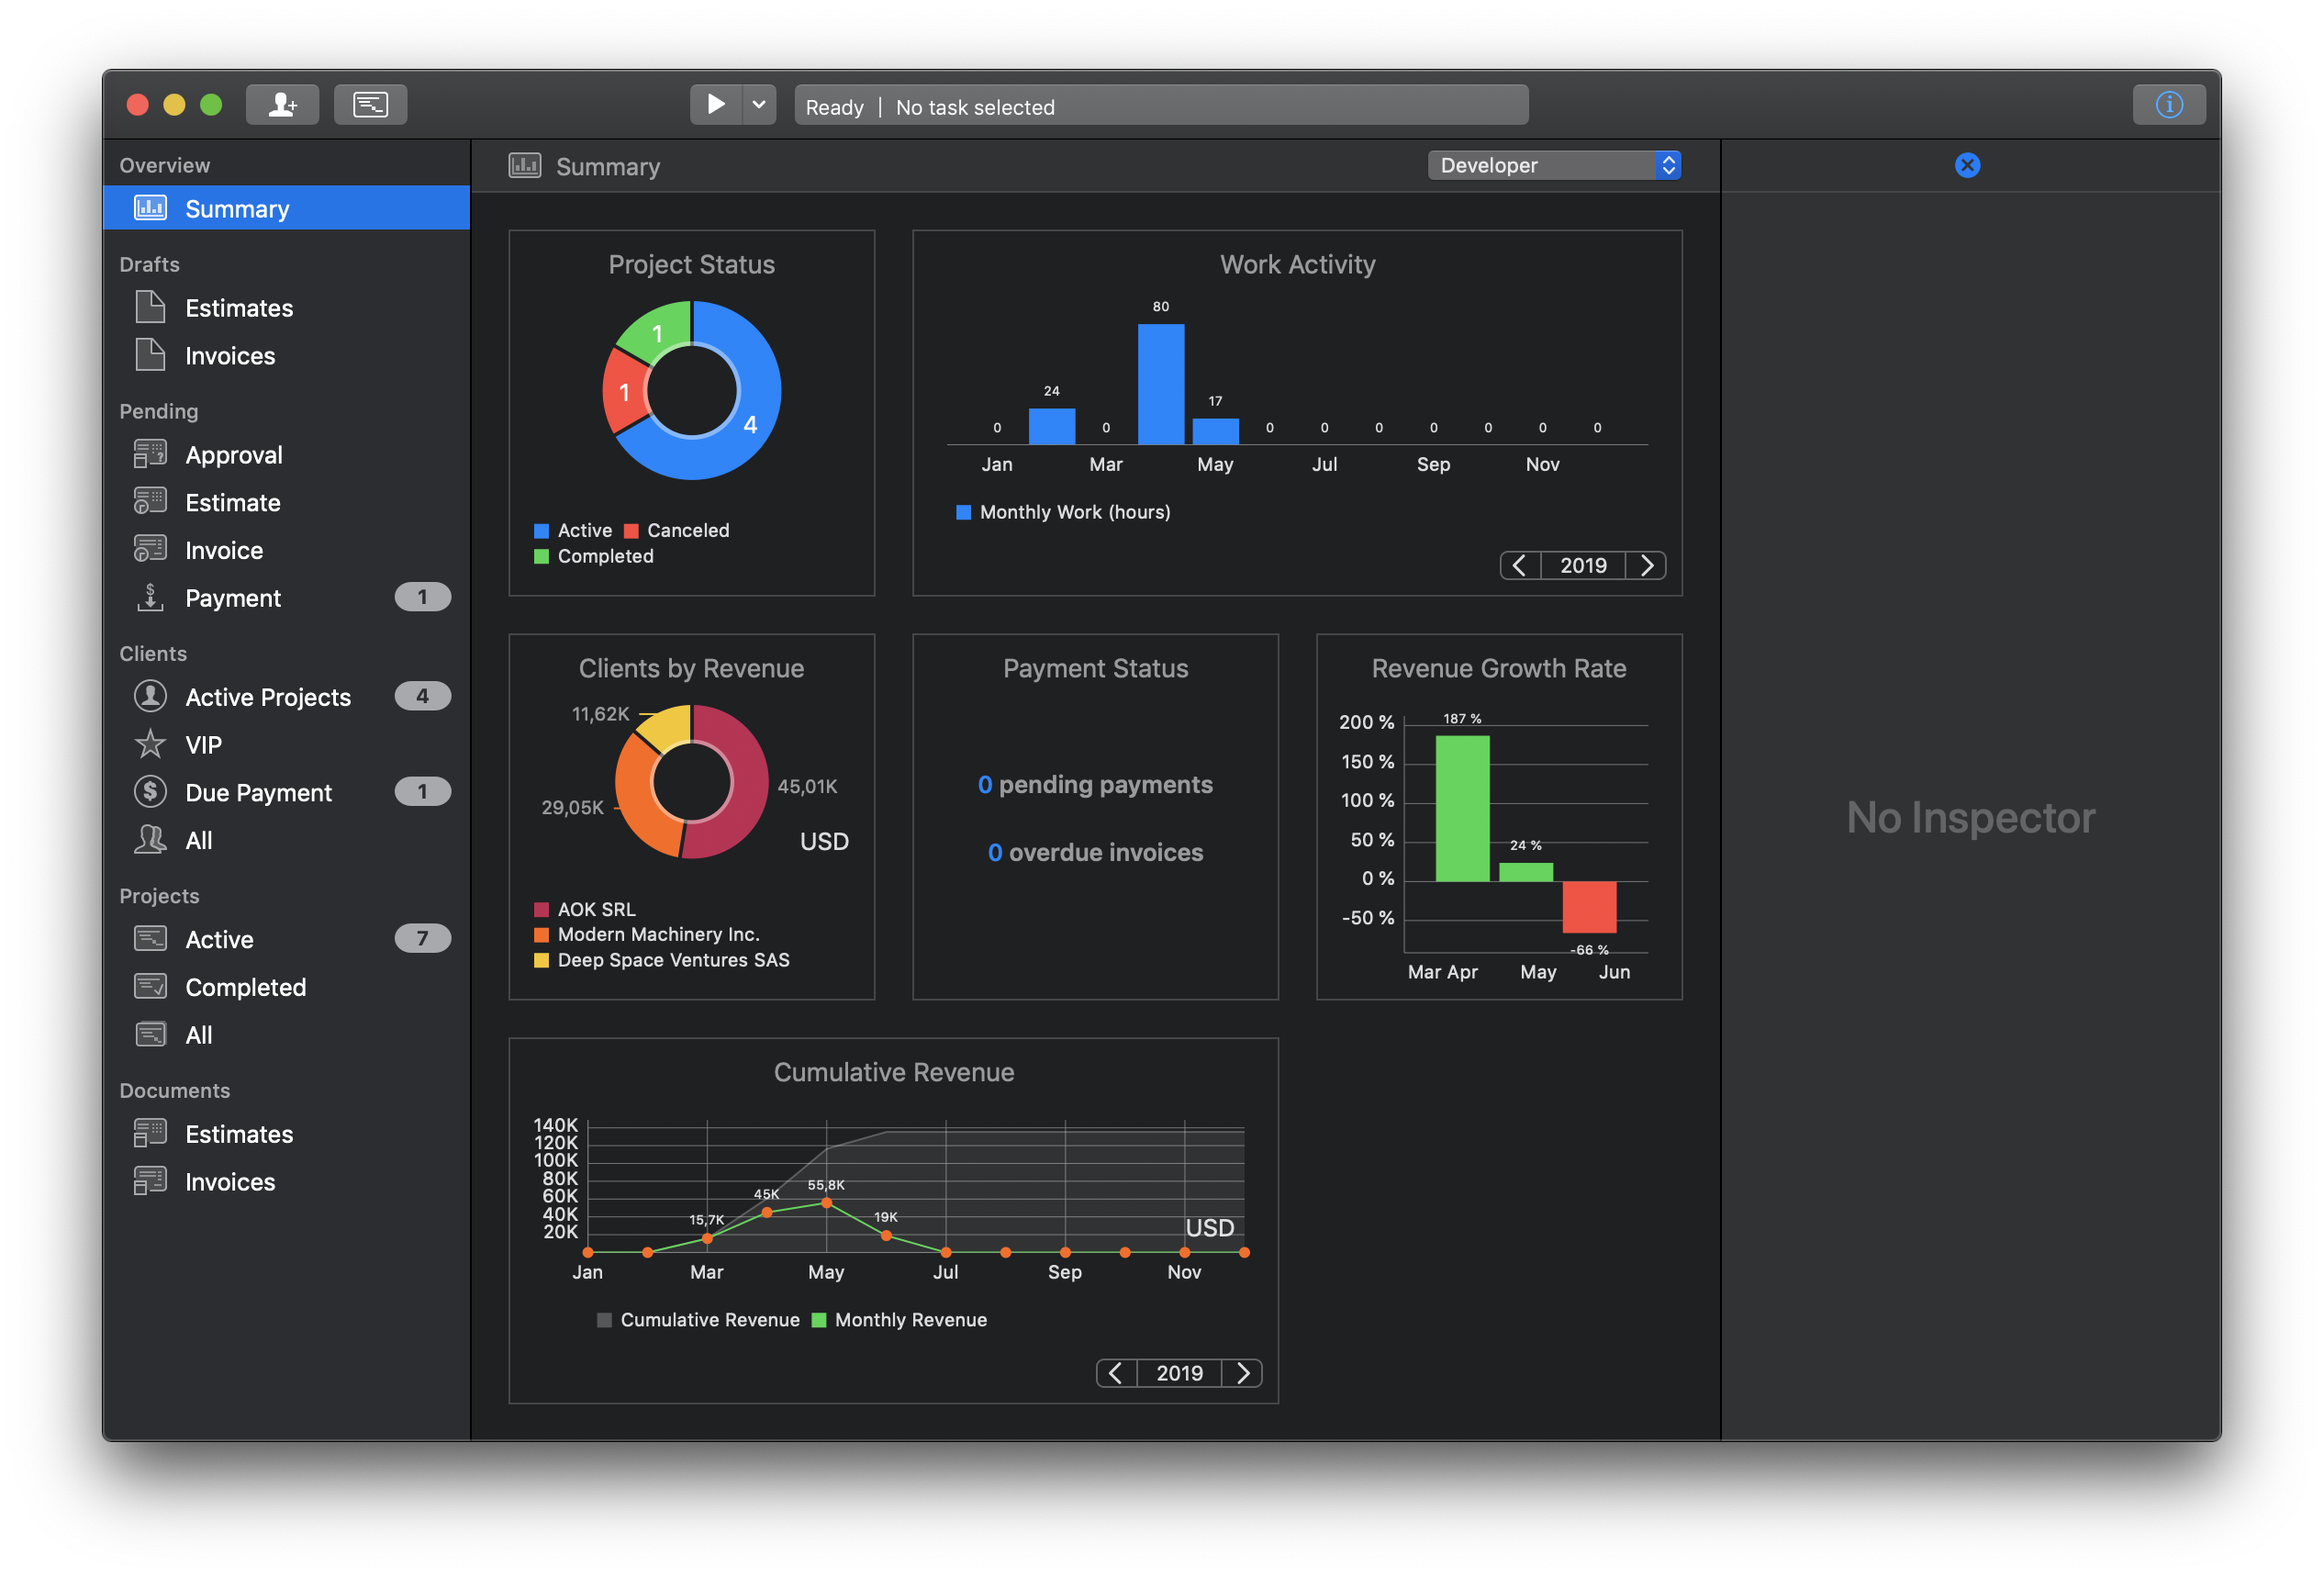Open Pending Payment in sidebar
Viewport: 2324px width, 1577px height.
pyautogui.click(x=233, y=598)
